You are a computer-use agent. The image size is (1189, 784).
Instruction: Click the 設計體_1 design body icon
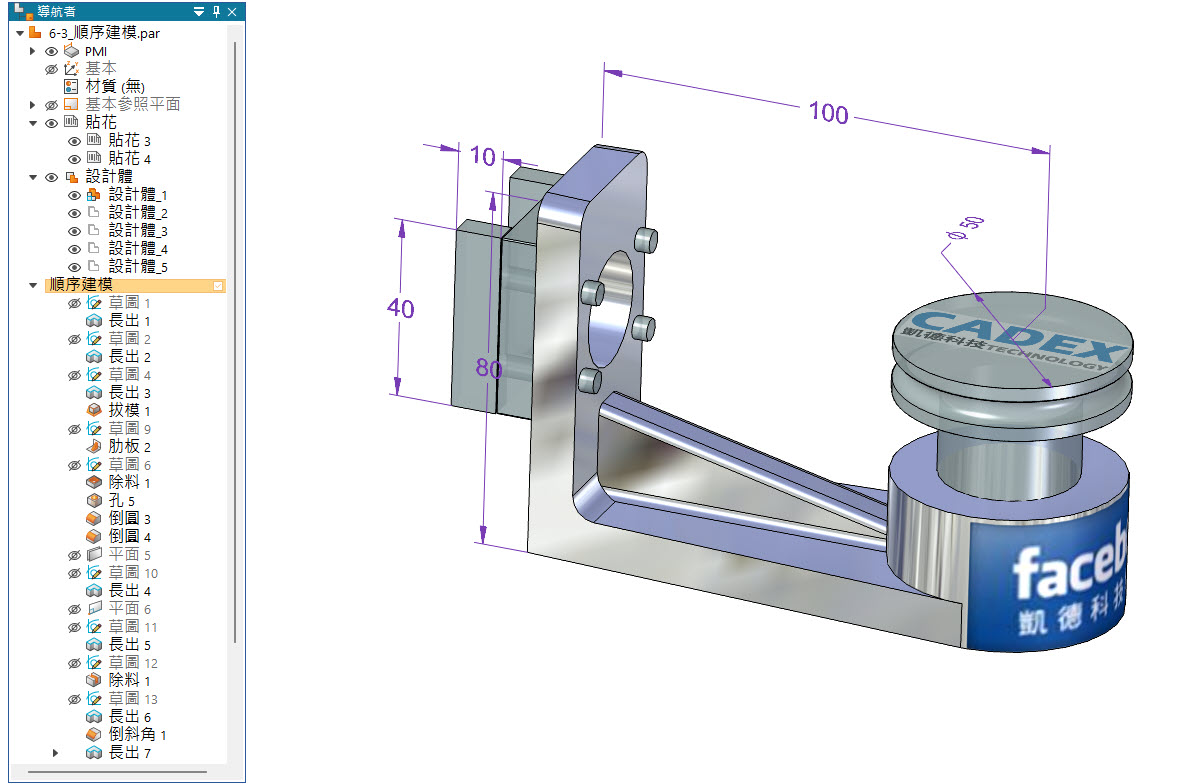tap(94, 195)
